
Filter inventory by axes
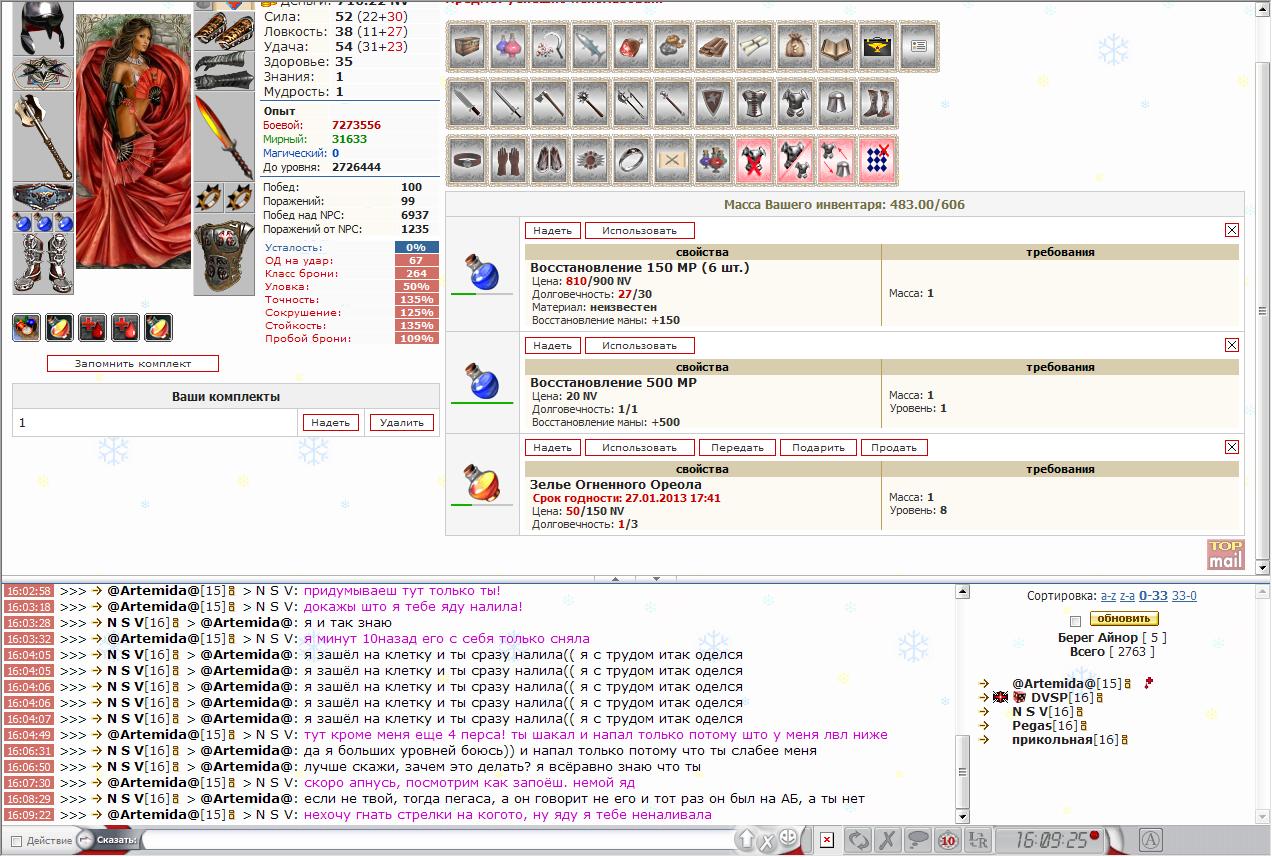pos(551,102)
